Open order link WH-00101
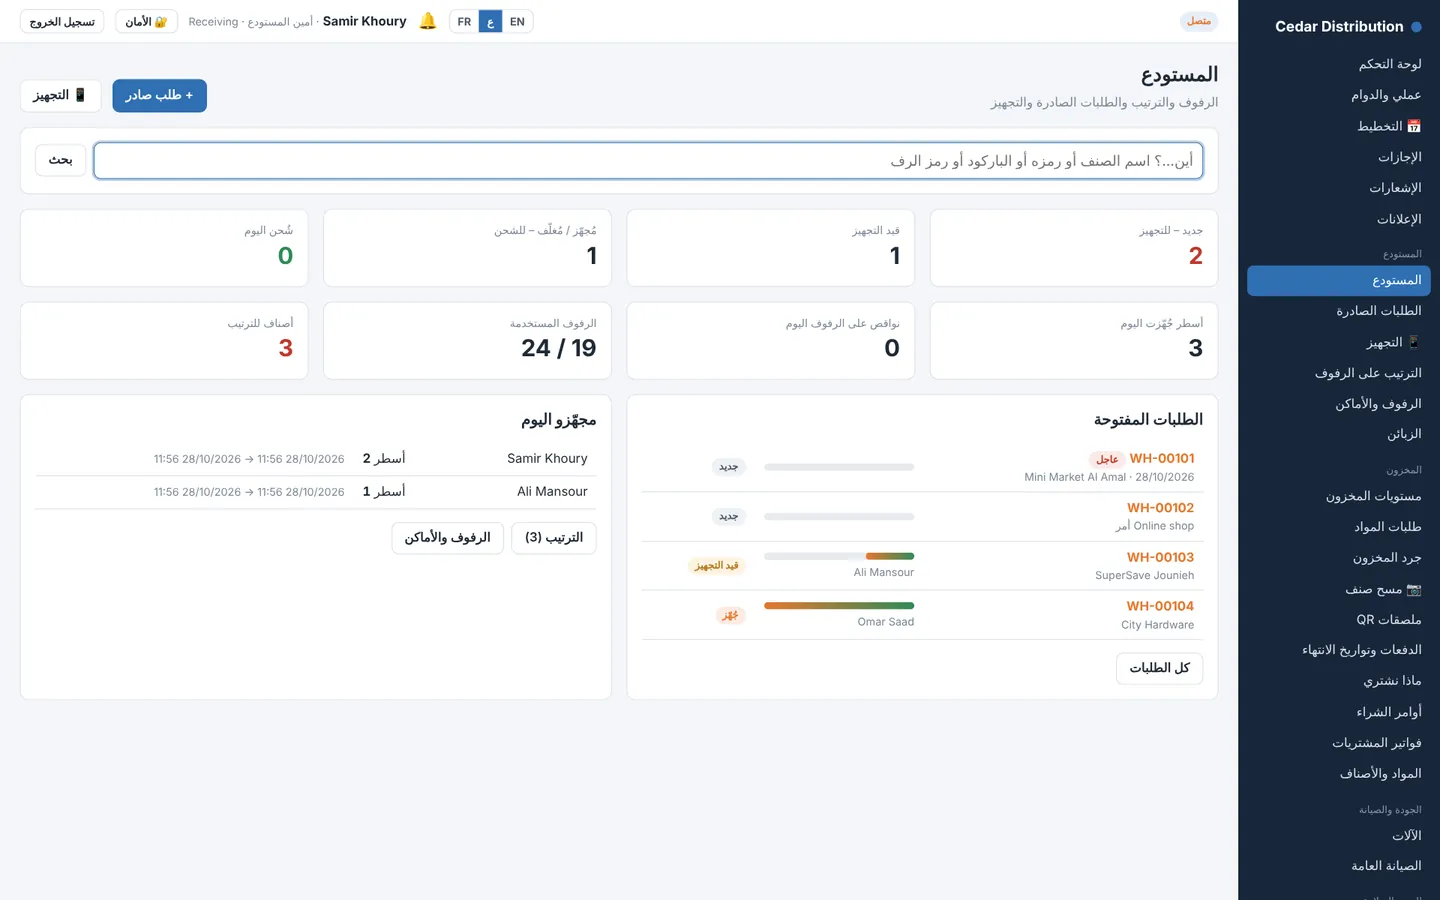Screen dimensions: 1440x900 click(x=1161, y=459)
